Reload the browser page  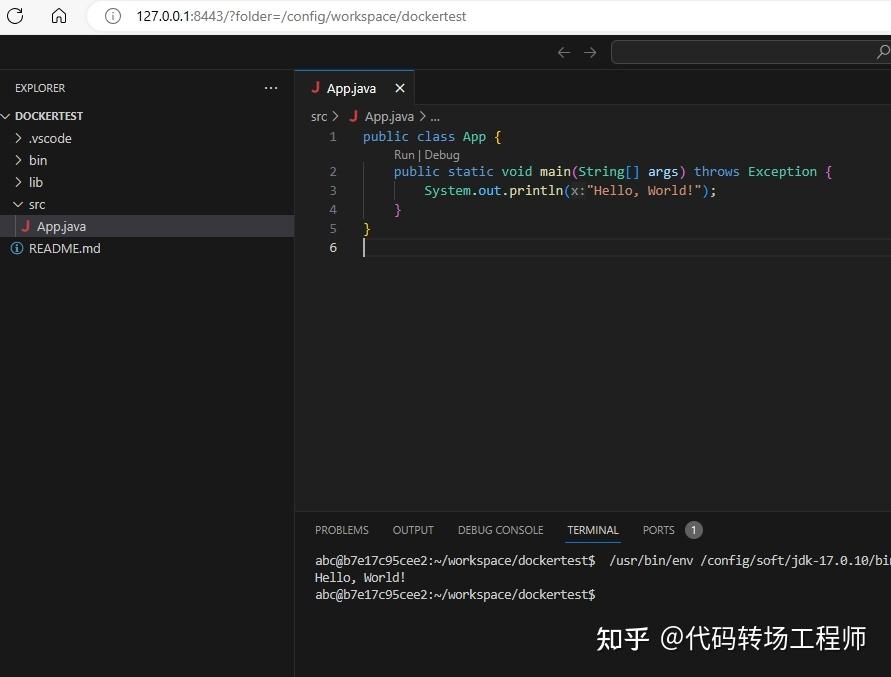point(15,16)
